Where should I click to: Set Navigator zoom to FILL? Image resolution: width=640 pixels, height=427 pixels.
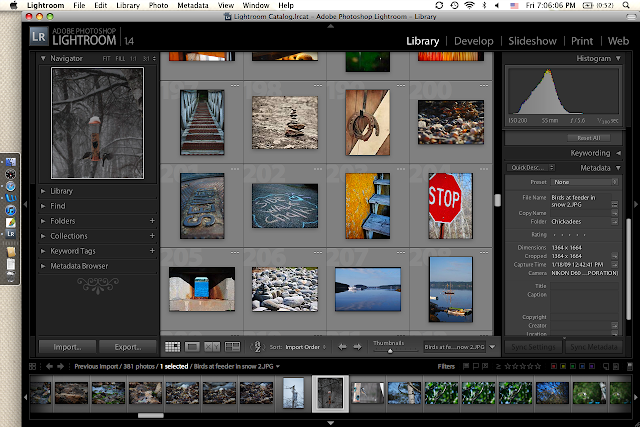click(x=119, y=59)
